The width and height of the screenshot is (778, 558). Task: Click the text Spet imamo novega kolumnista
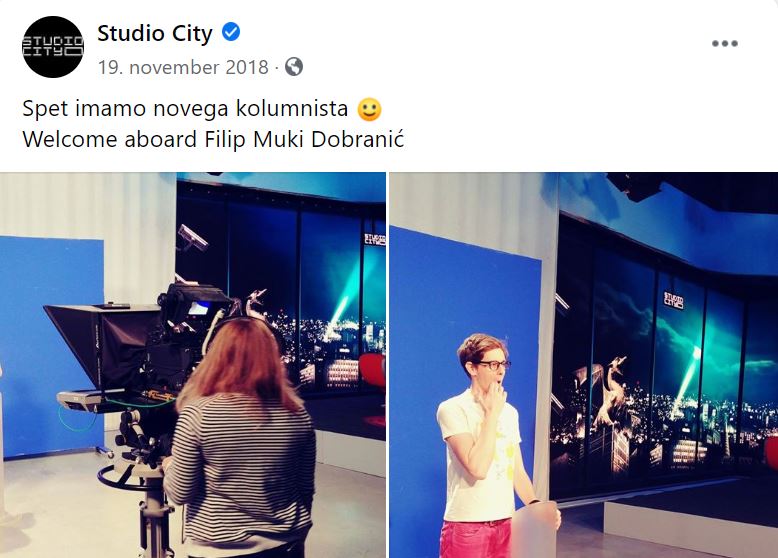coord(185,109)
